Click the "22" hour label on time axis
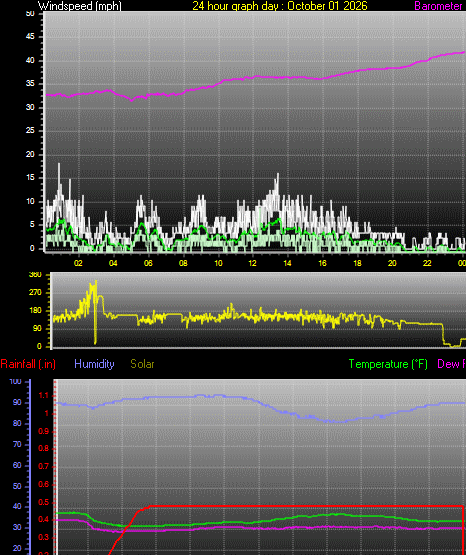The height and width of the screenshot is (555, 466). pos(427,263)
